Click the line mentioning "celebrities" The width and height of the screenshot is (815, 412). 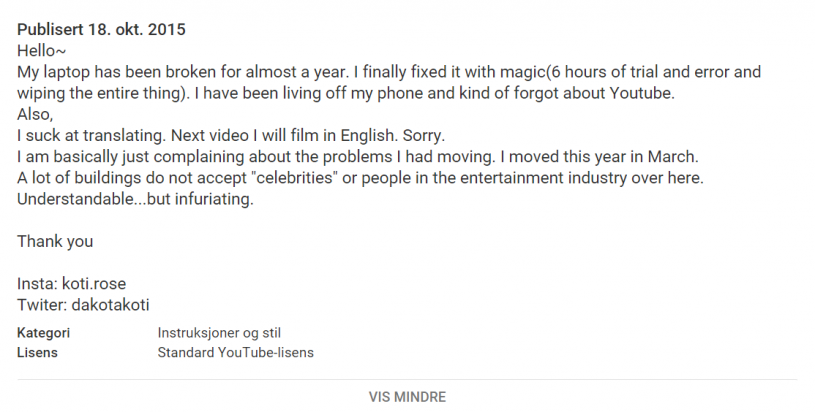point(360,178)
